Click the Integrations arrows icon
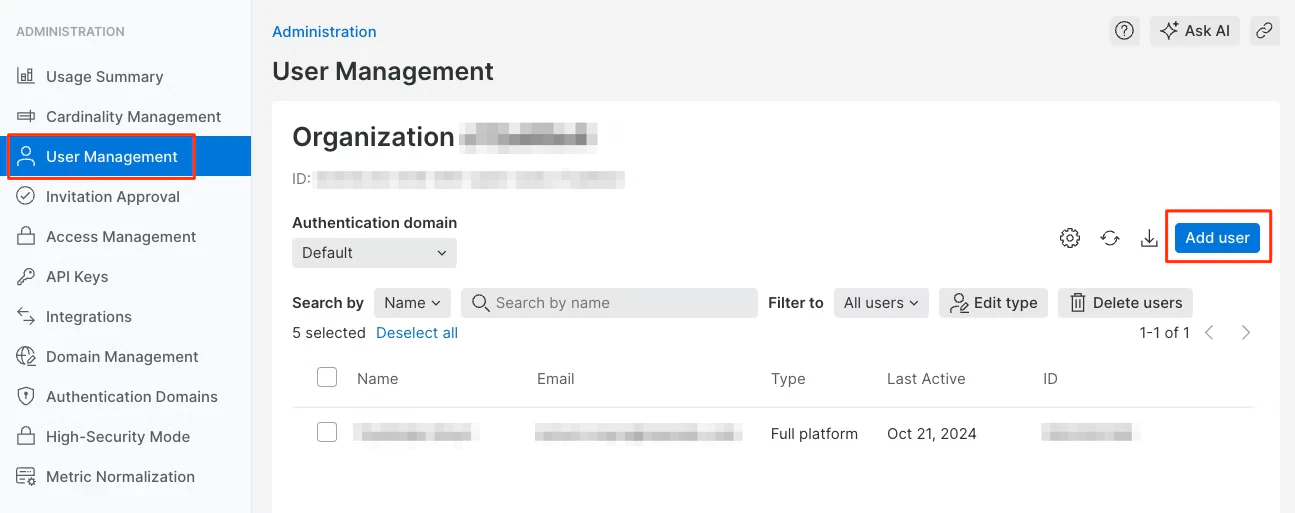1295x513 pixels. tap(26, 316)
